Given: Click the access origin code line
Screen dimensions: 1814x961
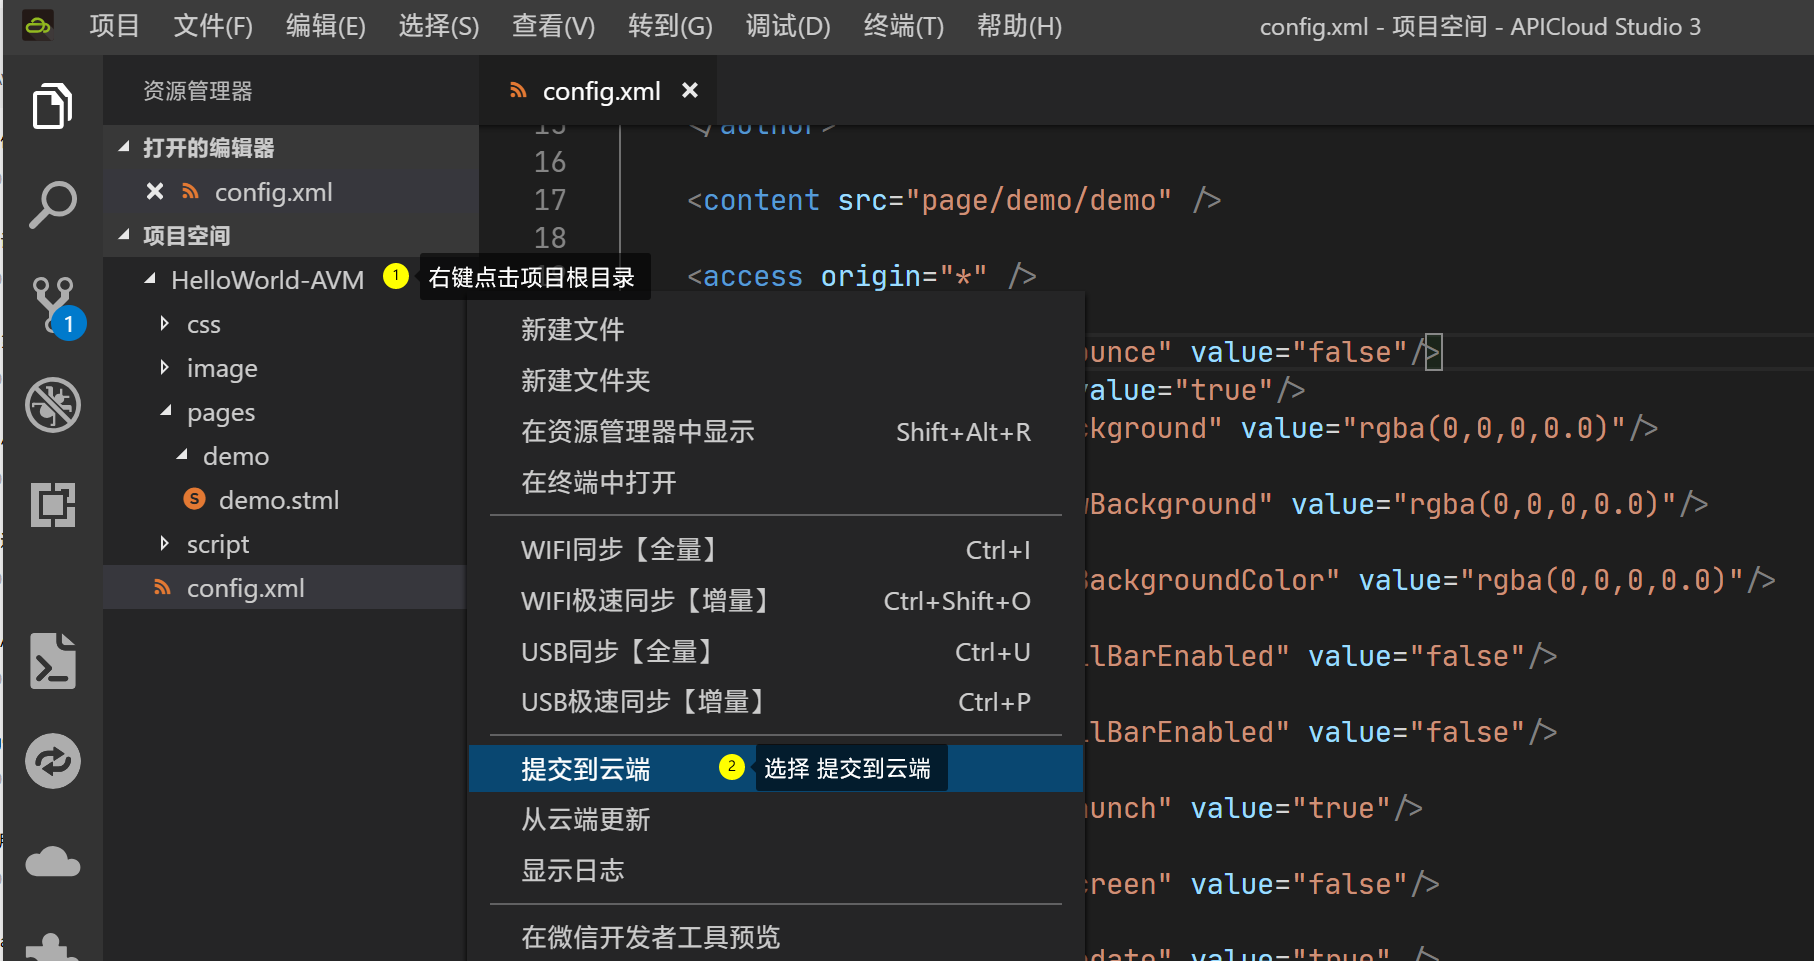Looking at the screenshot, I should point(861,276).
